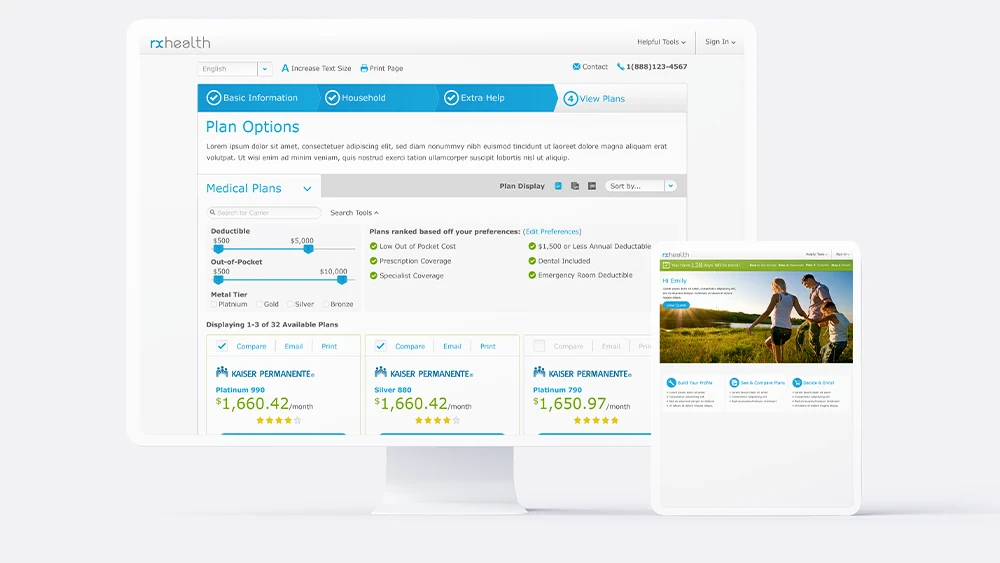1000x563 pixels.
Task: Click the checkmark icon on Household step
Action: tap(332, 98)
